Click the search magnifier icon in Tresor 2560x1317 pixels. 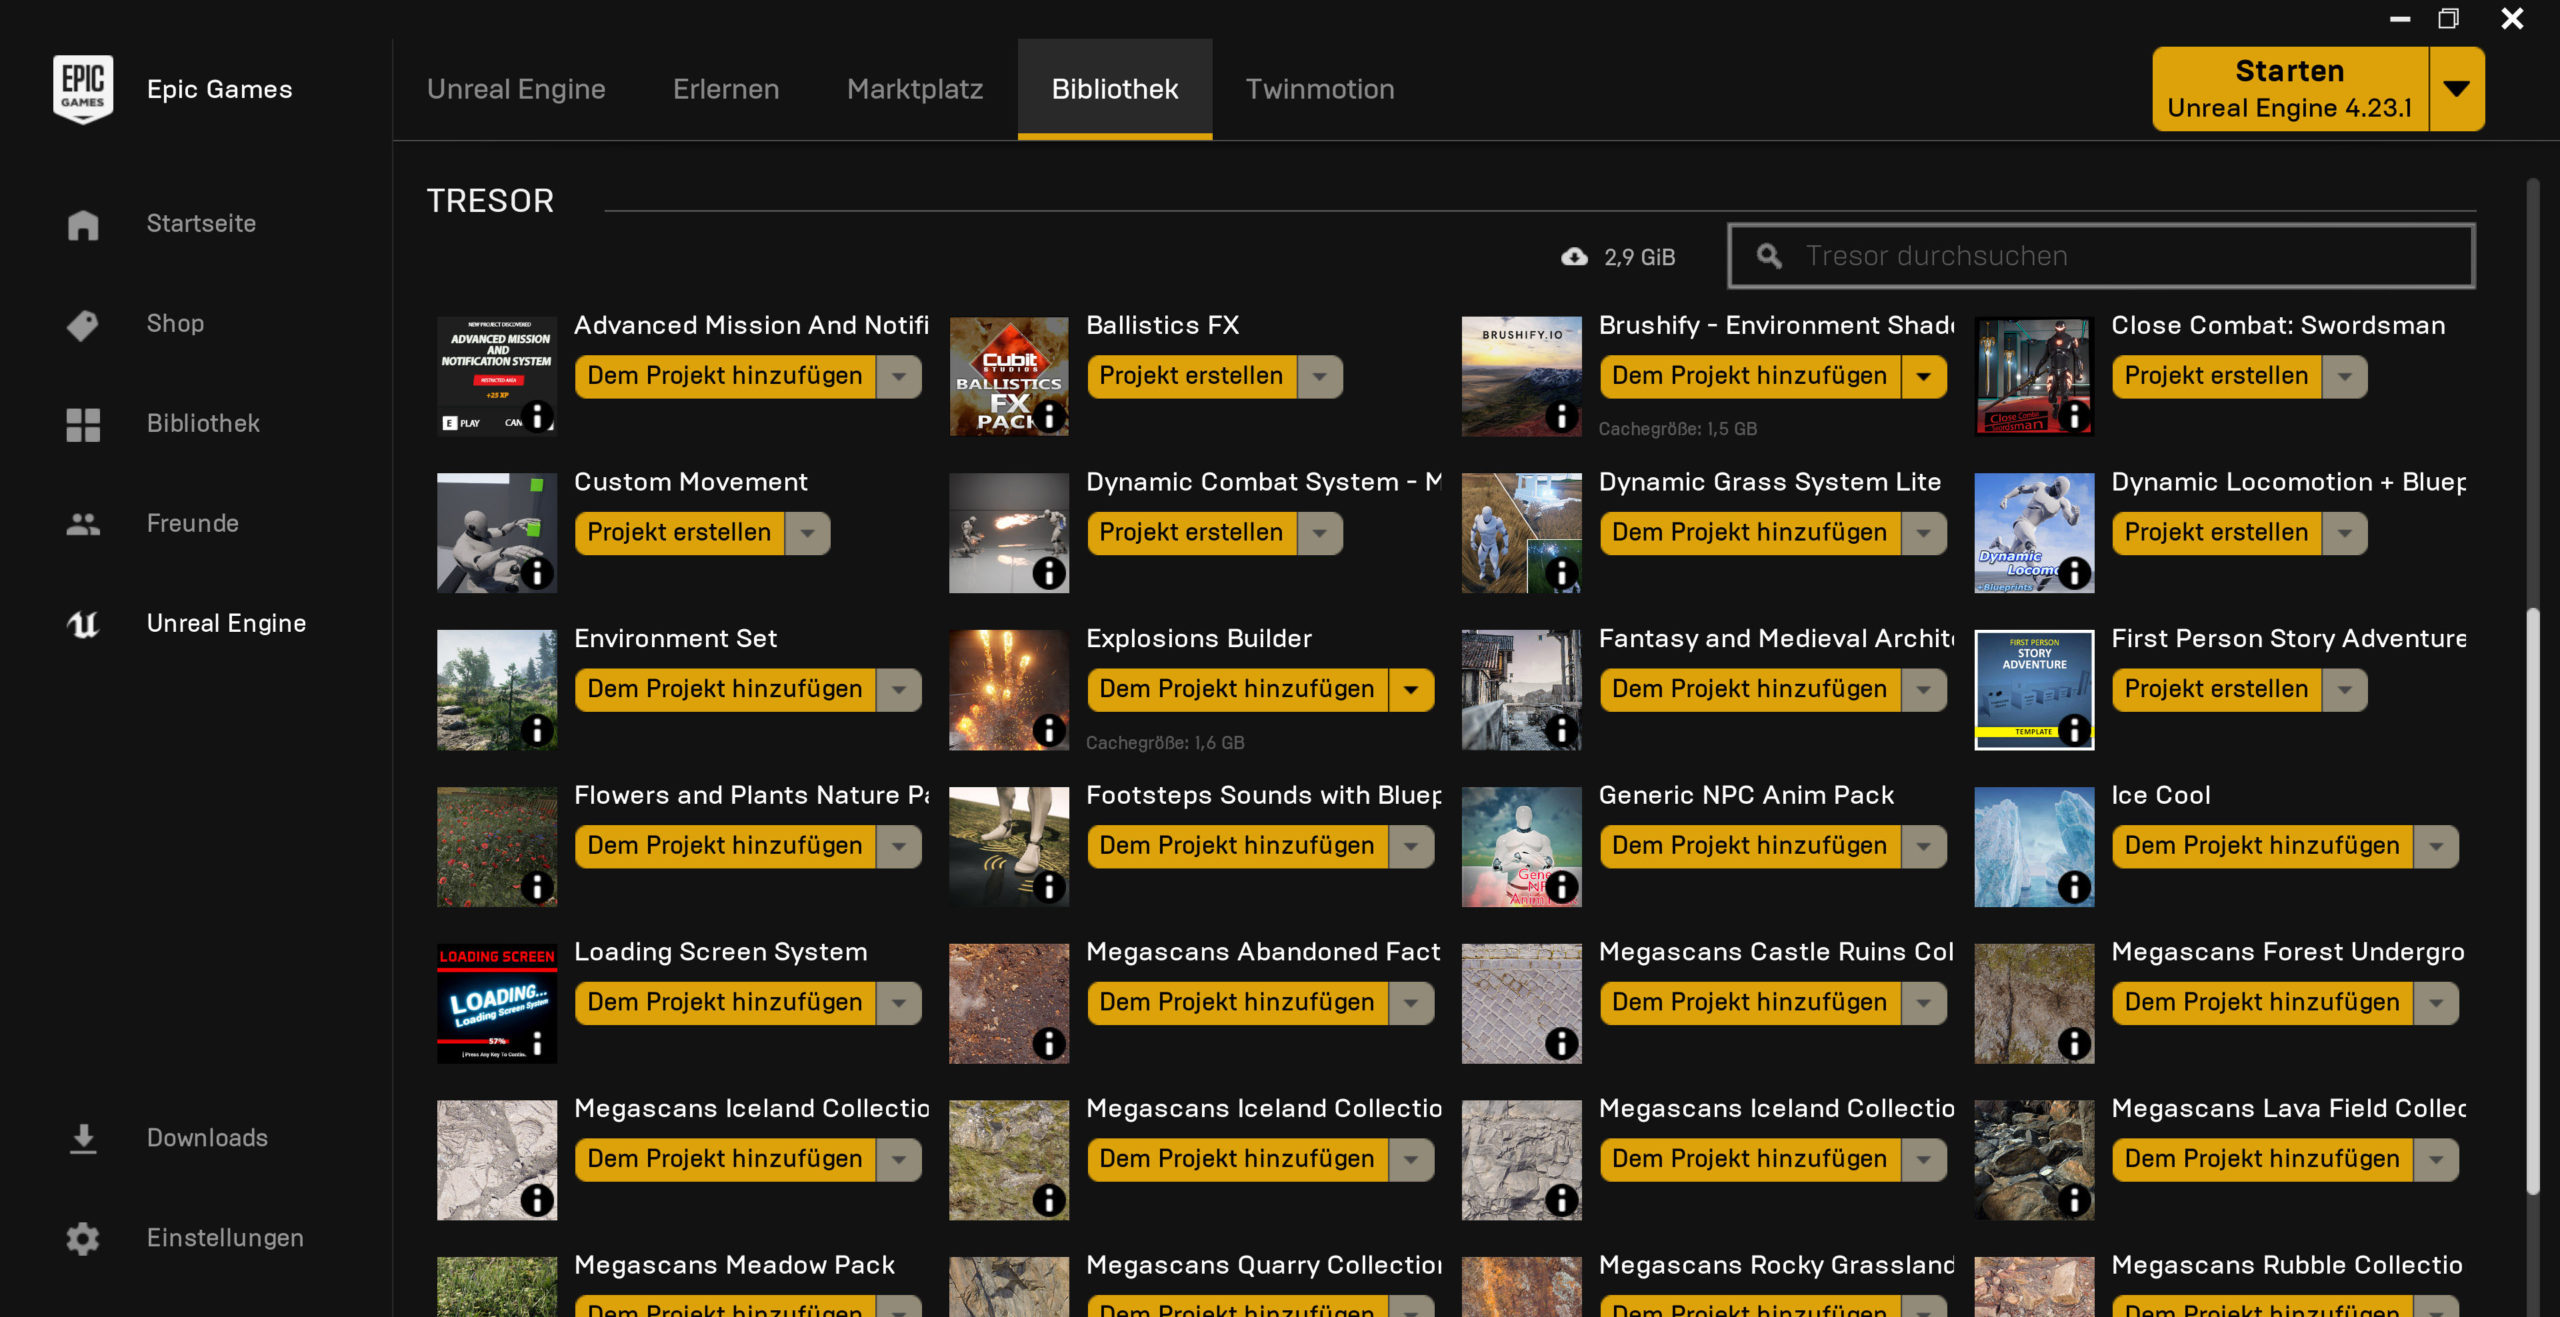pos(1769,256)
